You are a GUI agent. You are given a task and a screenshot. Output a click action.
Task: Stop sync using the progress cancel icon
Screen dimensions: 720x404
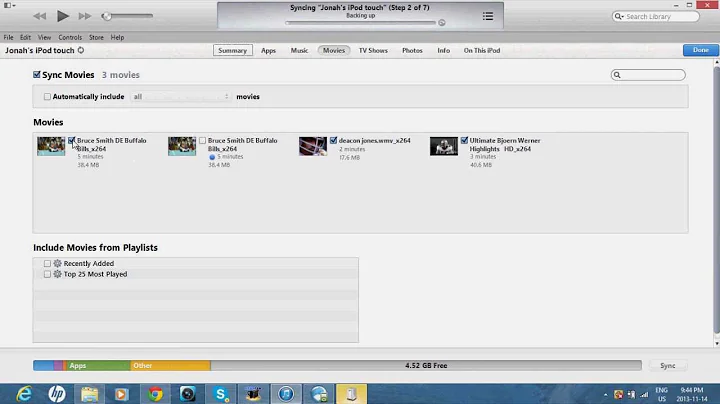442,22
